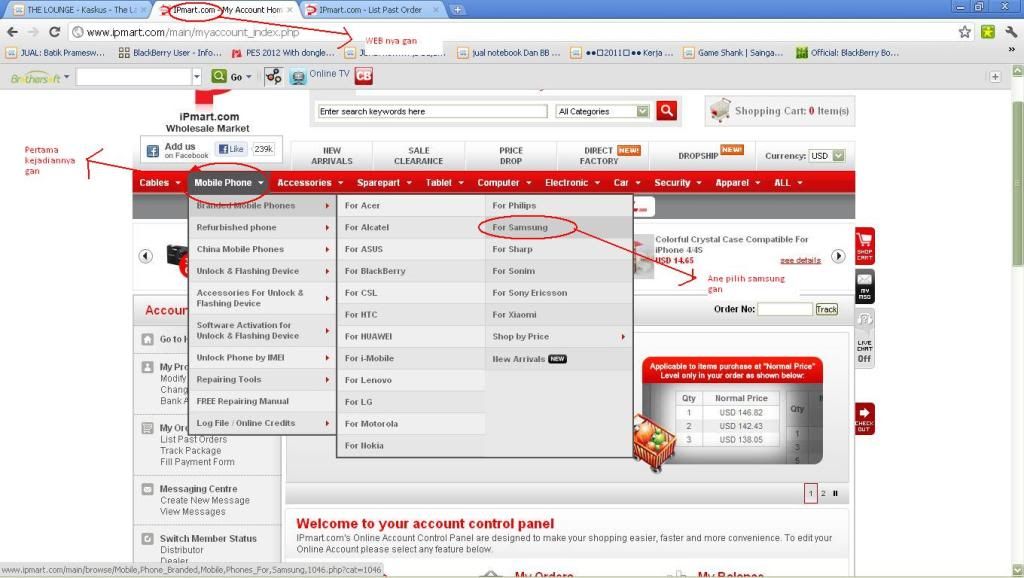Viewport: 1024px width, 578px height.
Task: Click the browser address bar
Action: tap(509, 31)
